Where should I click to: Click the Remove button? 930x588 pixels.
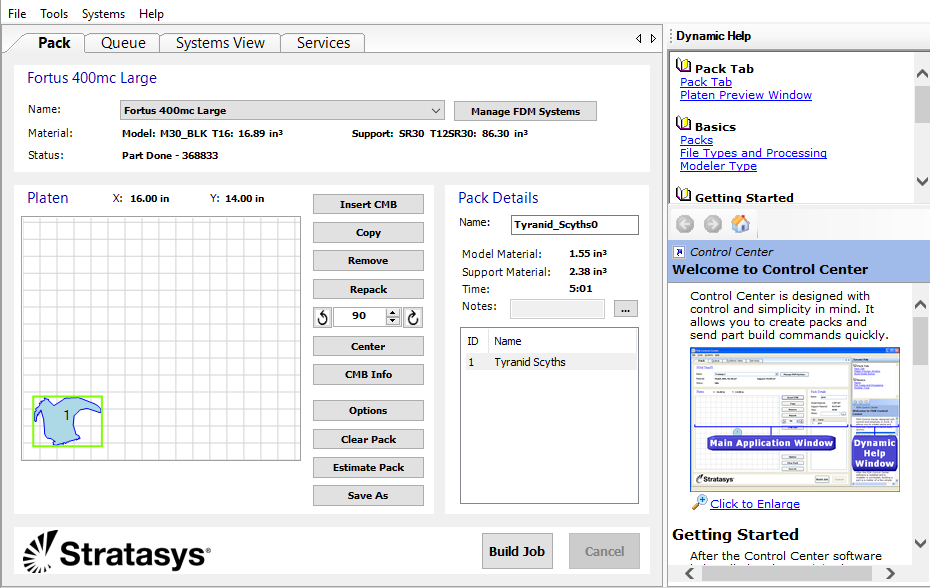tap(368, 260)
